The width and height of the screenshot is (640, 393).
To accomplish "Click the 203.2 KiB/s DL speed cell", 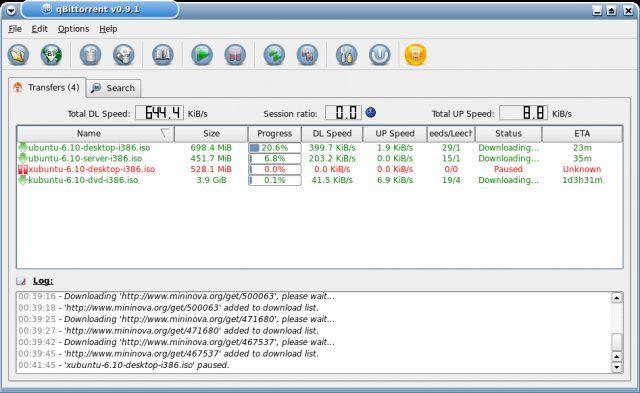I will point(332,158).
